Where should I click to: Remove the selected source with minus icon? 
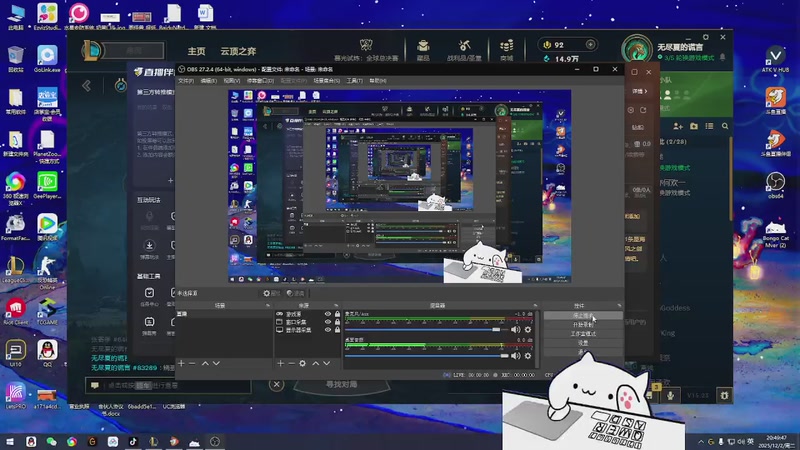(291, 363)
